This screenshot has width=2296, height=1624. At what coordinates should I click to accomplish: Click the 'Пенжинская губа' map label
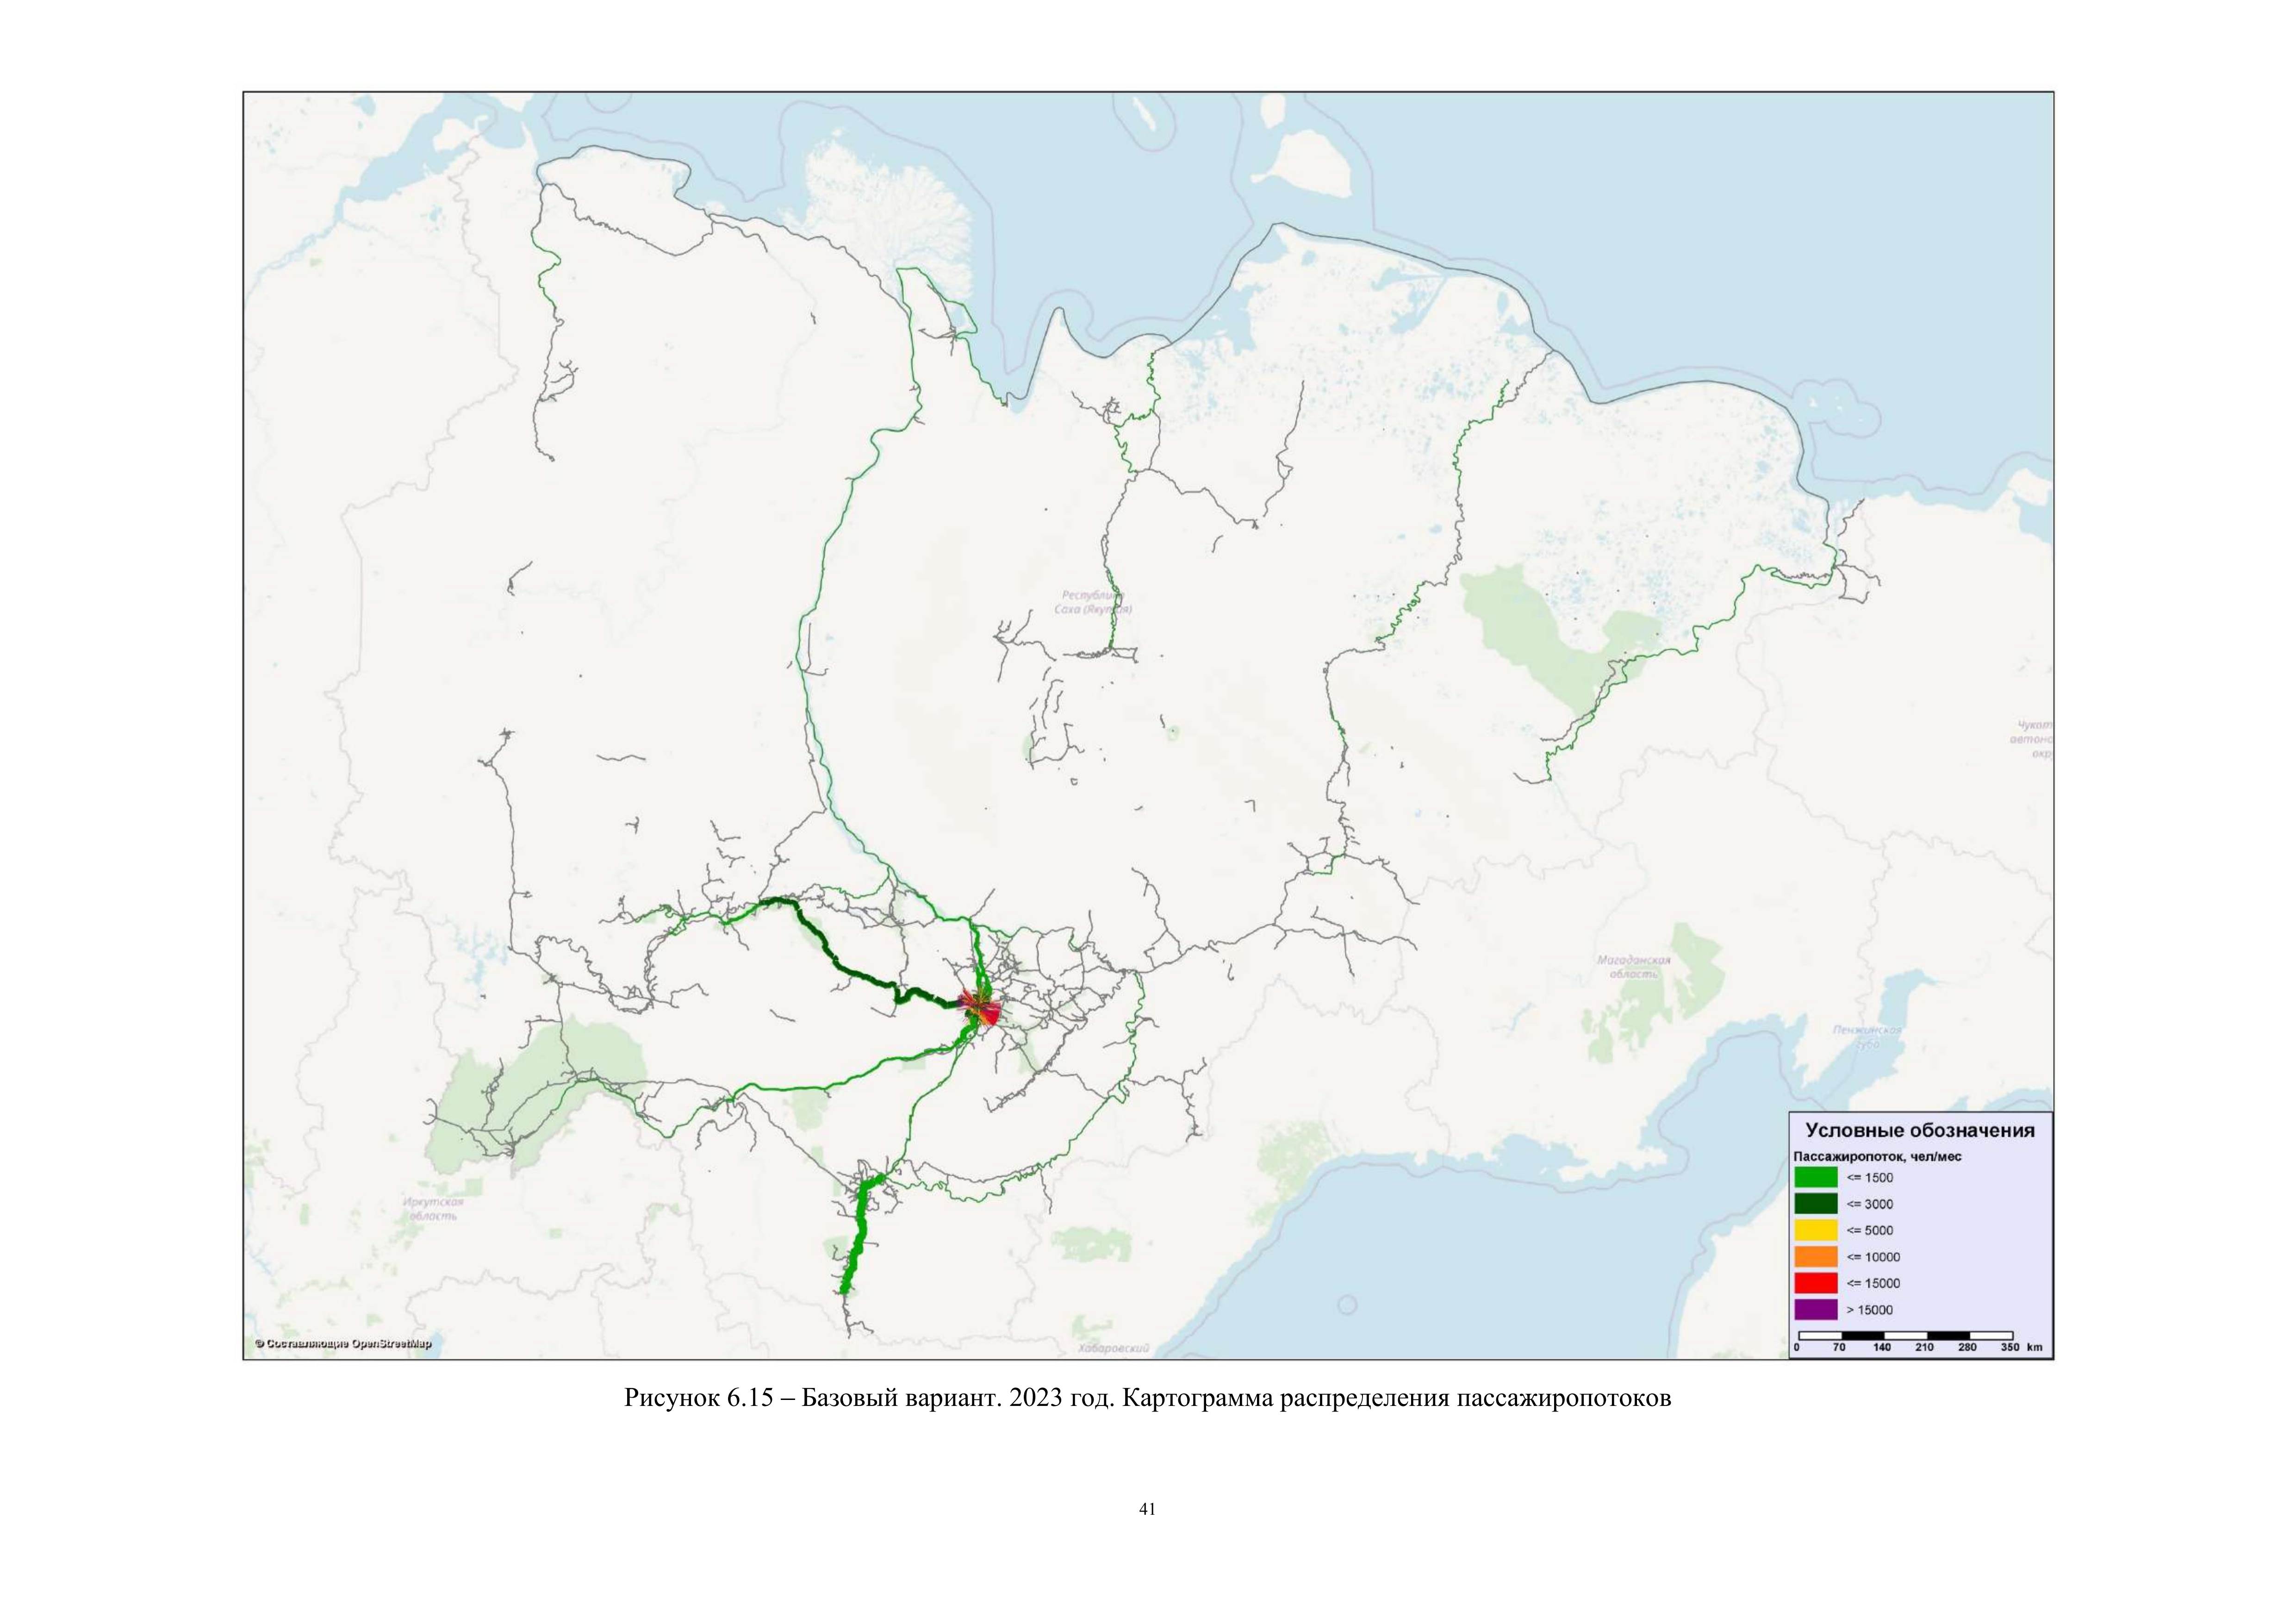[1866, 1036]
